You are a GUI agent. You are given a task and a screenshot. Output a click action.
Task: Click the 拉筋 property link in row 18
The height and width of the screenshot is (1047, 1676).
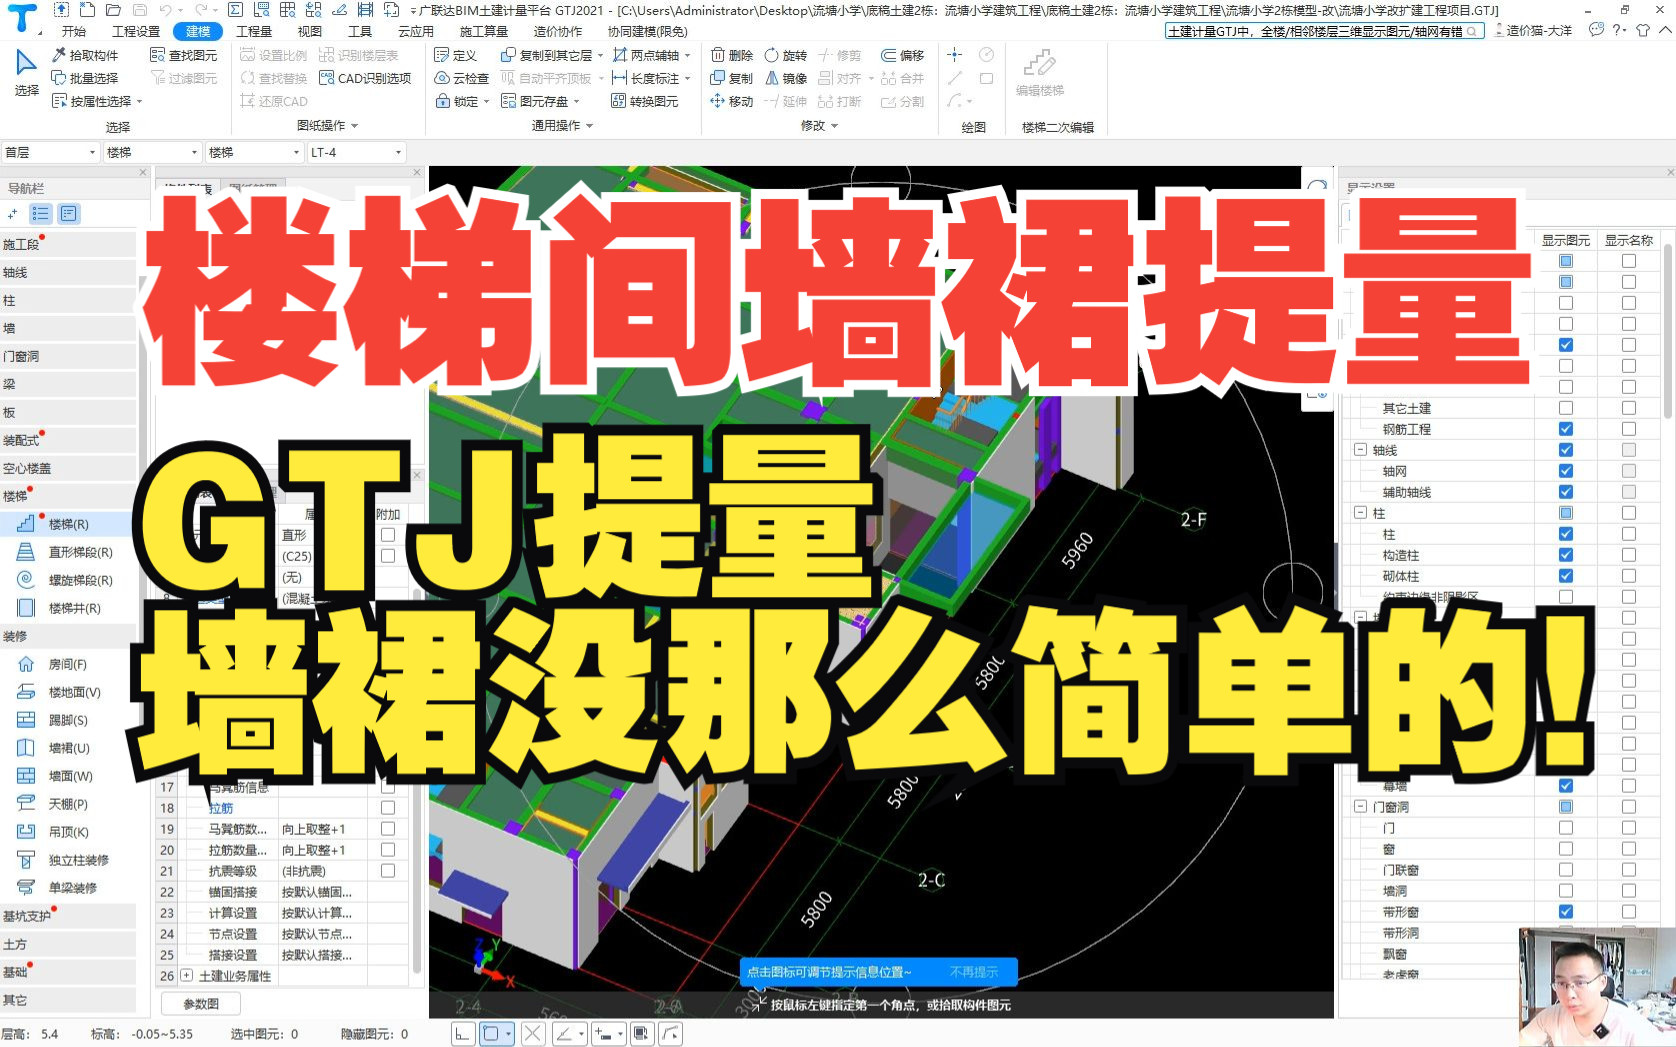click(221, 808)
